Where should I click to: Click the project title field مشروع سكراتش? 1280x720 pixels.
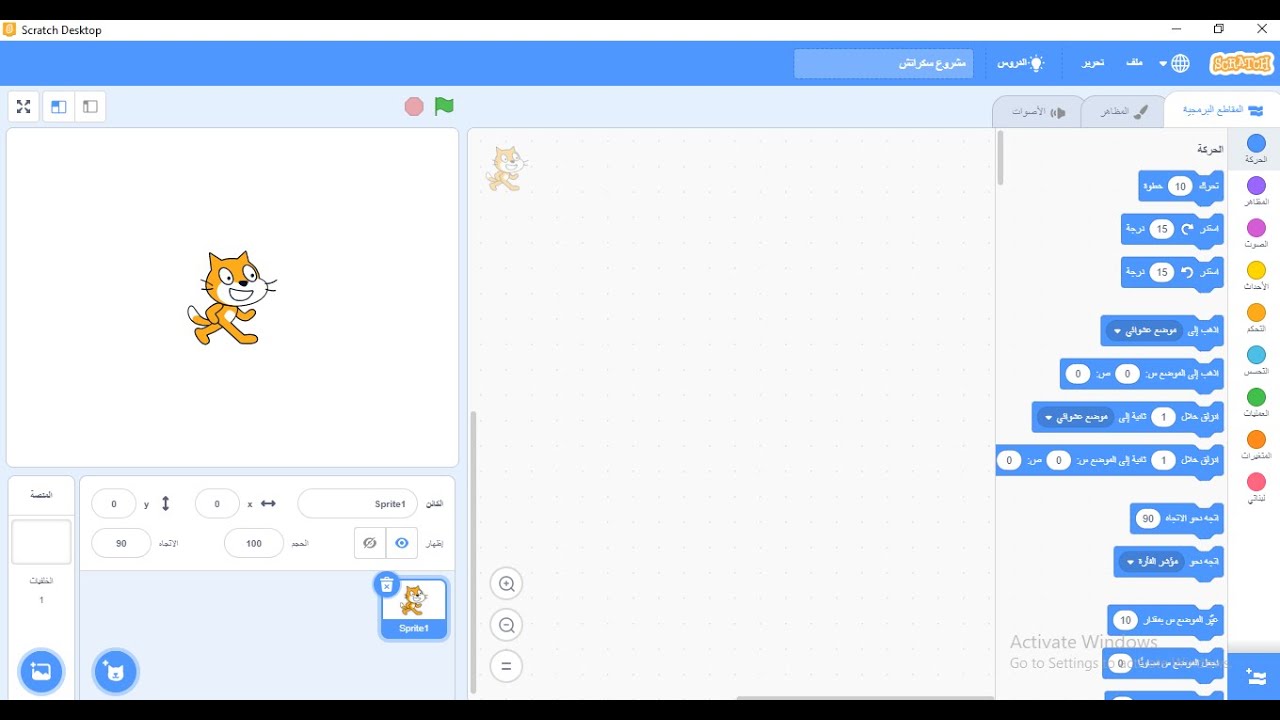pos(884,63)
